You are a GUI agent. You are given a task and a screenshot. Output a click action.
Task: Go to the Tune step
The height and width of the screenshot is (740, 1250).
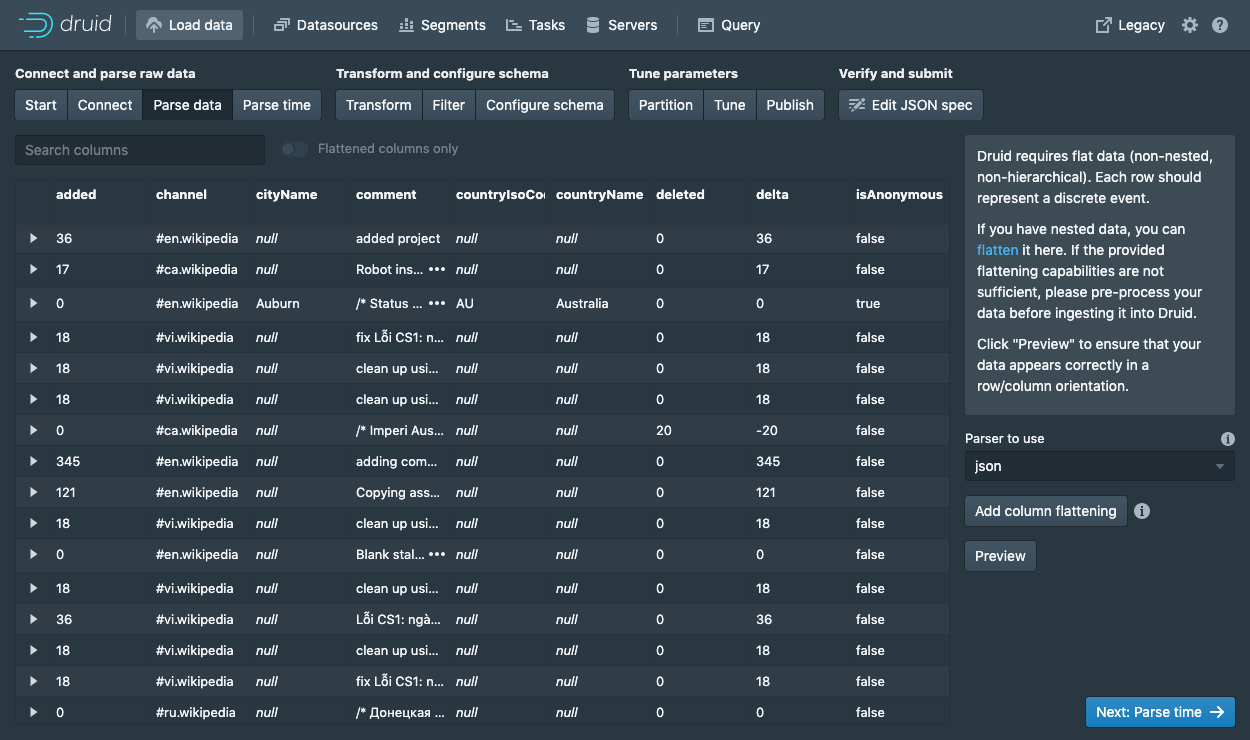pyautogui.click(x=730, y=105)
